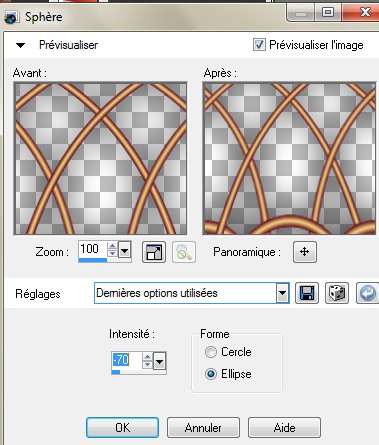The image size is (379, 445).
Task: Click the Intensité blue slider bar
Action: (116, 372)
